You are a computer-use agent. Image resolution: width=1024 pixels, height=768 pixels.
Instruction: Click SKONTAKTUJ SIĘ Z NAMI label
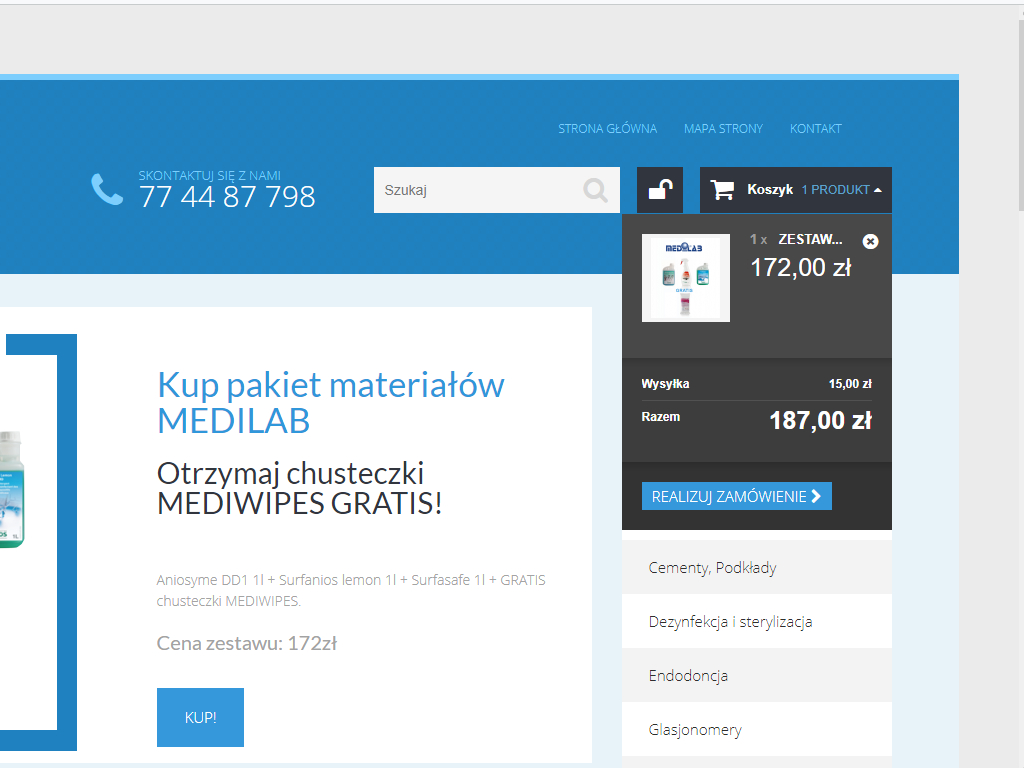210,176
